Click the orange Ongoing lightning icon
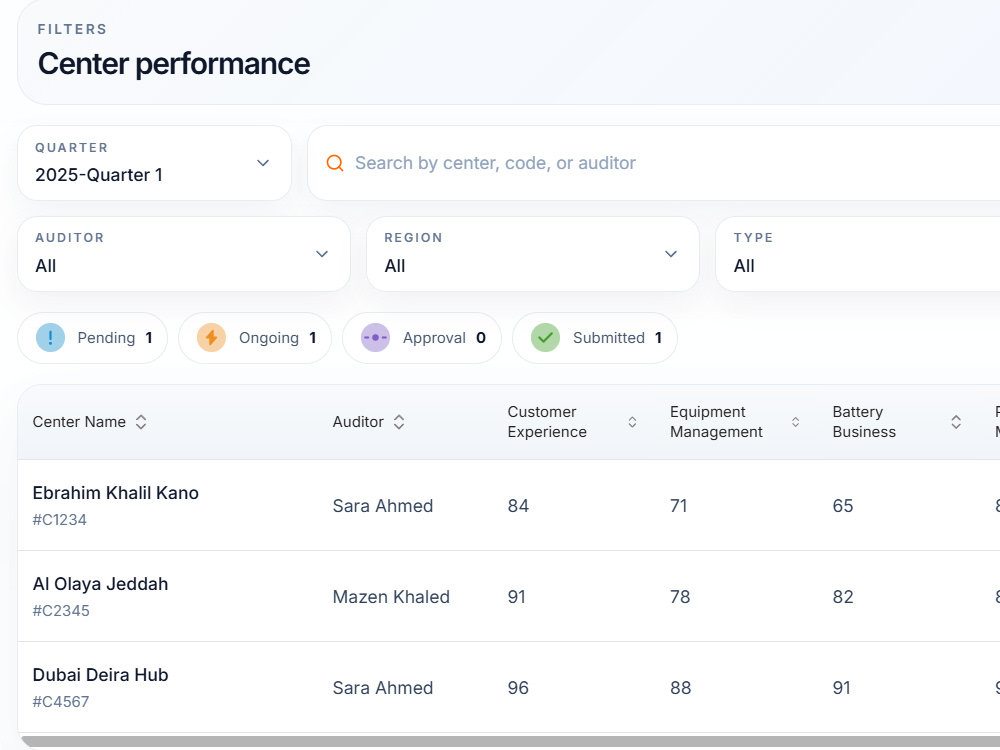 coord(211,338)
